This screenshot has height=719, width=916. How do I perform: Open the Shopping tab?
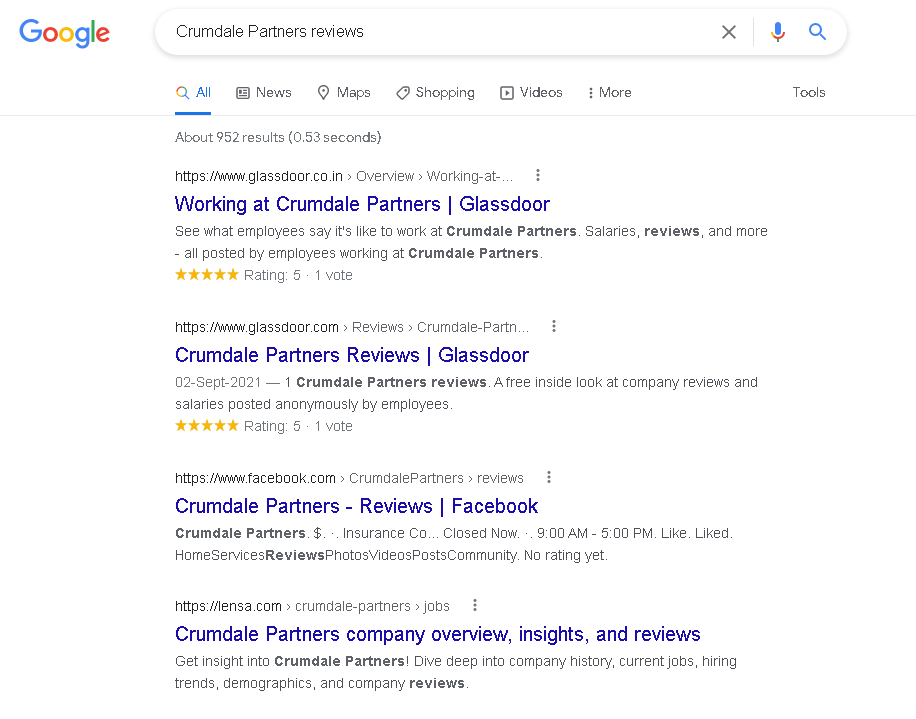(x=435, y=92)
